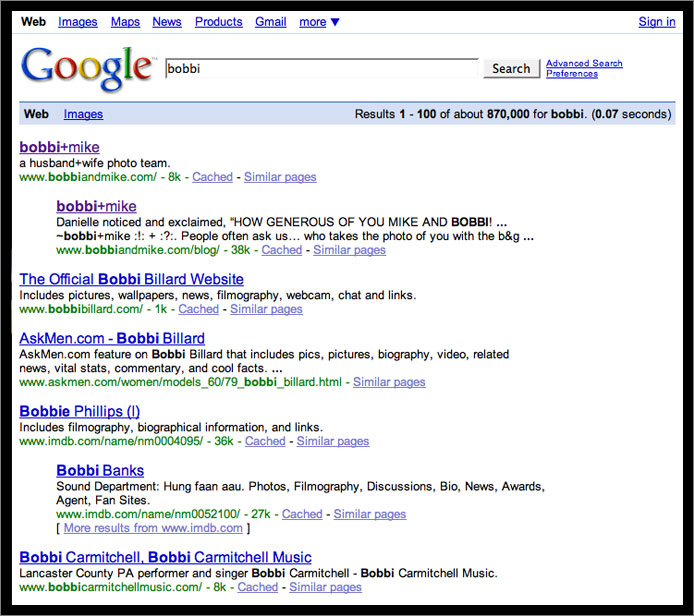Open Cached link for Bobbi Carmitchell result
Screen dimensions: 694x616
coord(257,587)
